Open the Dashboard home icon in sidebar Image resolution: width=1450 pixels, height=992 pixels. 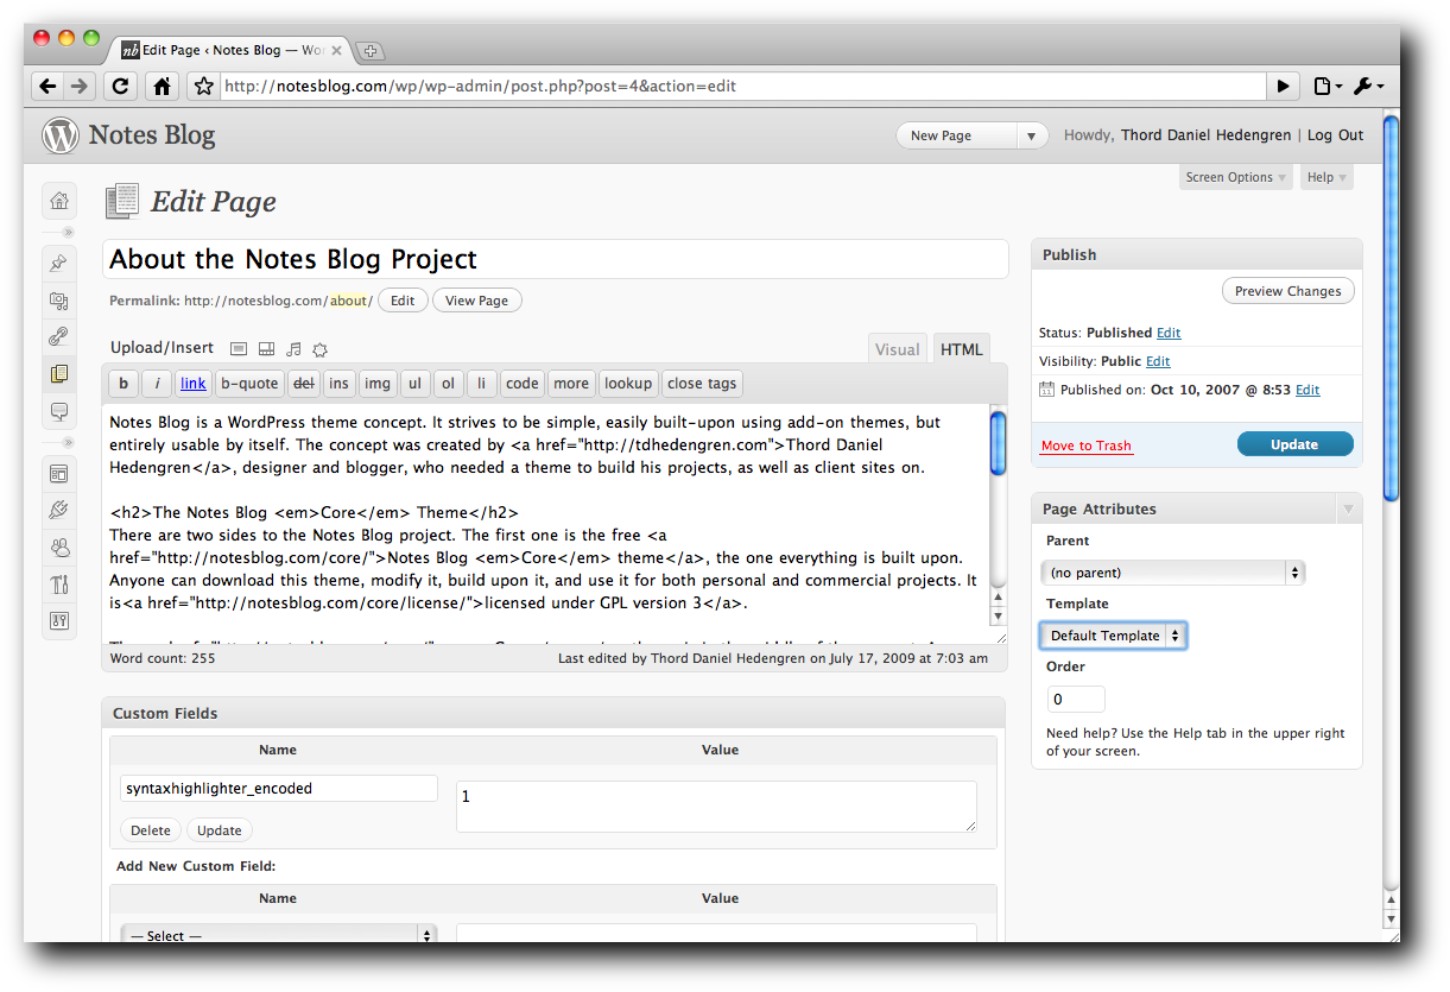point(59,201)
